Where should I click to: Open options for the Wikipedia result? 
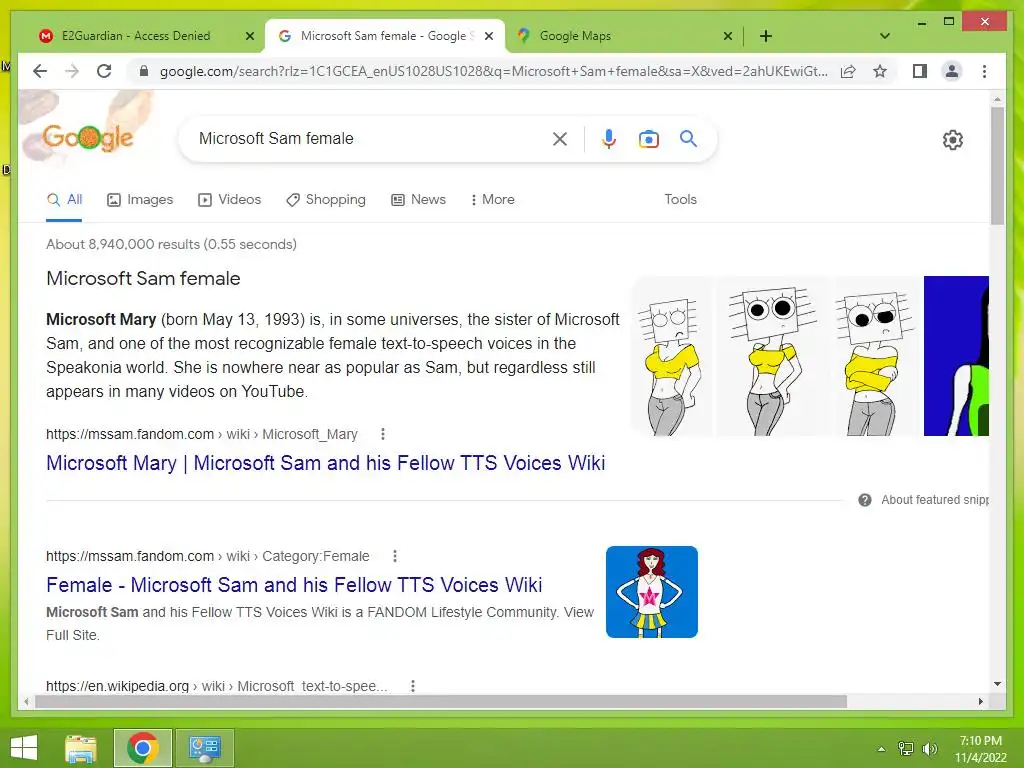pos(413,686)
